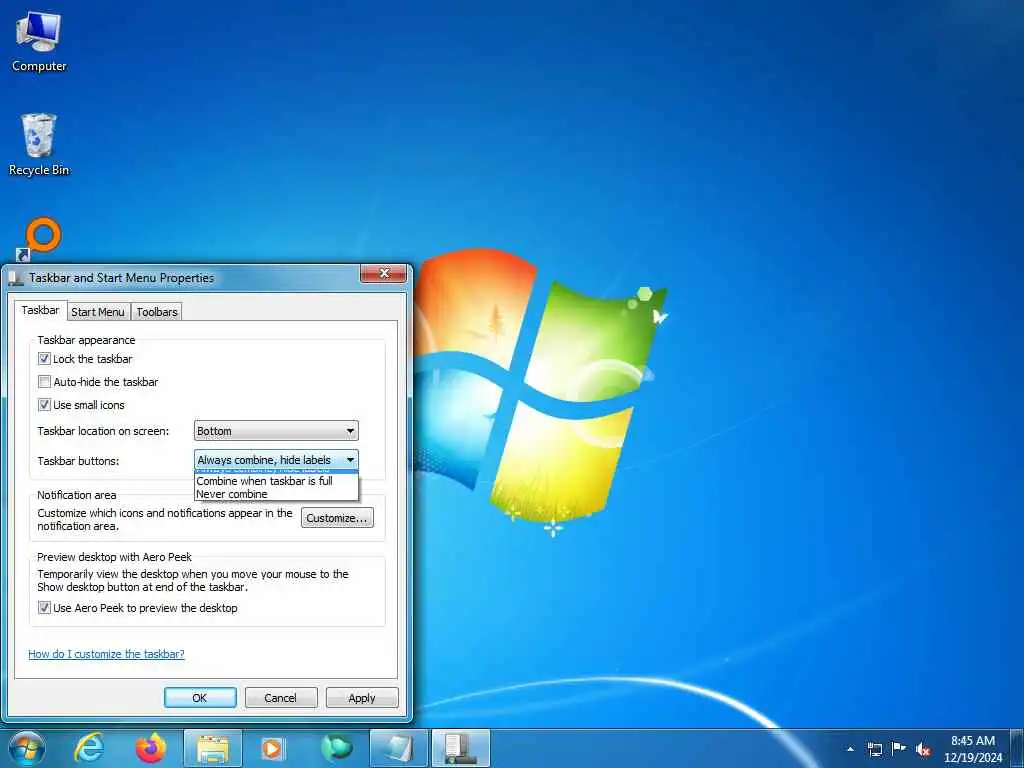Open the Windows Start orb
Image resolution: width=1024 pixels, height=768 pixels.
(26, 748)
